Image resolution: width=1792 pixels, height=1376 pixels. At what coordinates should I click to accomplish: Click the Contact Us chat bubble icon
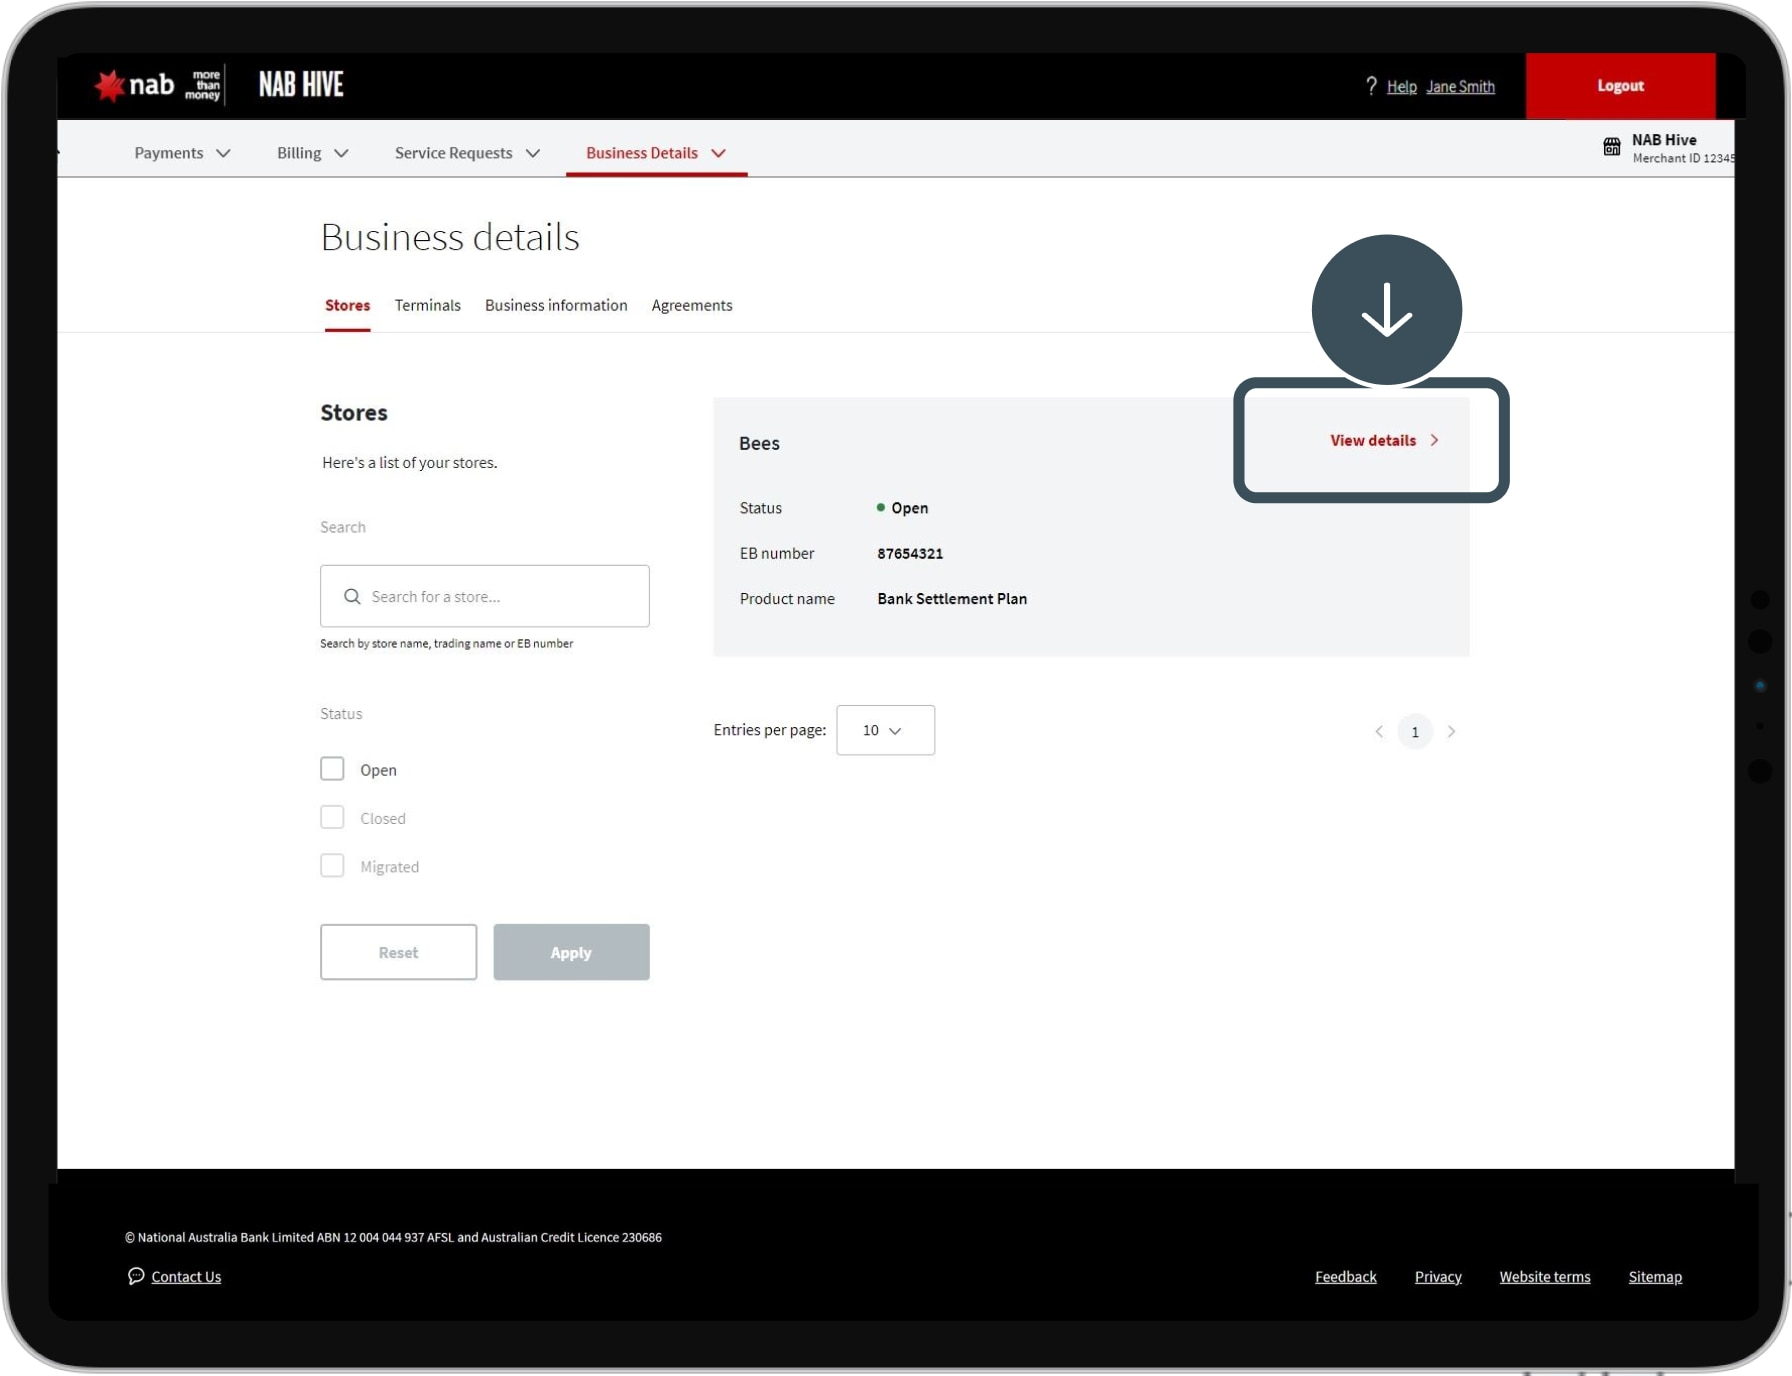pyautogui.click(x=136, y=1276)
